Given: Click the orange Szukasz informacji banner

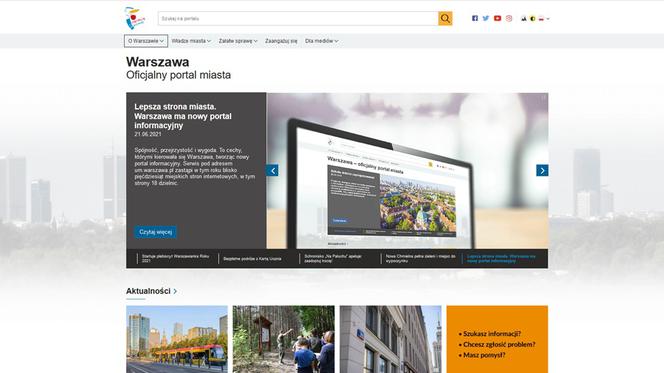Looking at the screenshot, I should coord(497,339).
